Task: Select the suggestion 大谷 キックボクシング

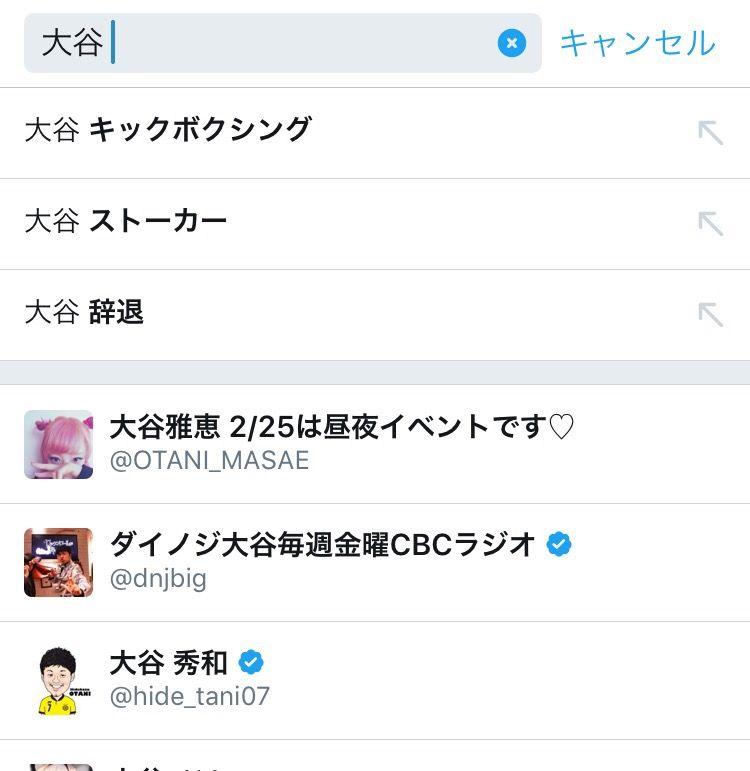Action: point(375,133)
